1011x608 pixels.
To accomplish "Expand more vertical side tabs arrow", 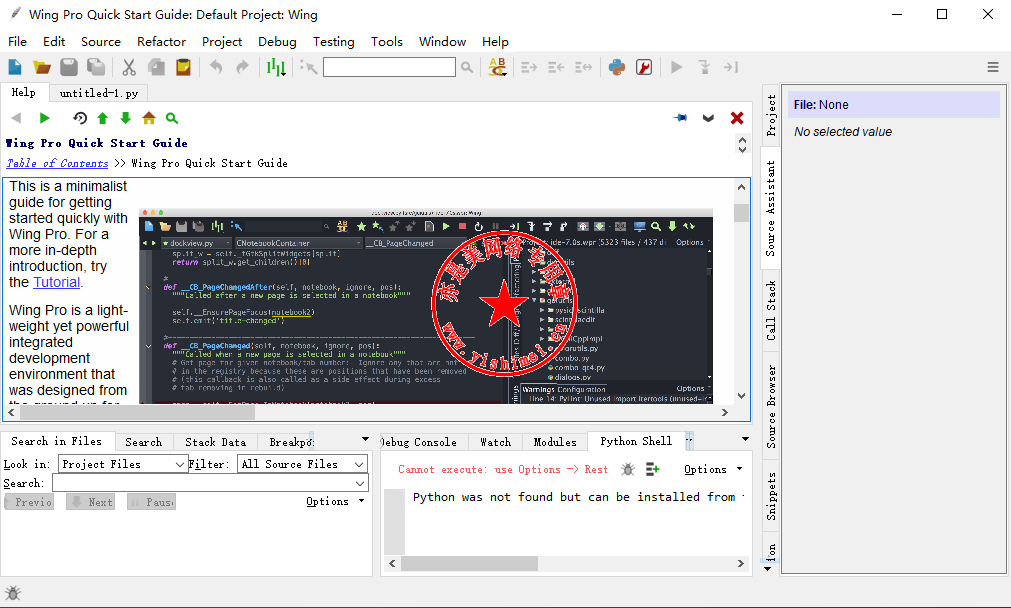I will 767,569.
